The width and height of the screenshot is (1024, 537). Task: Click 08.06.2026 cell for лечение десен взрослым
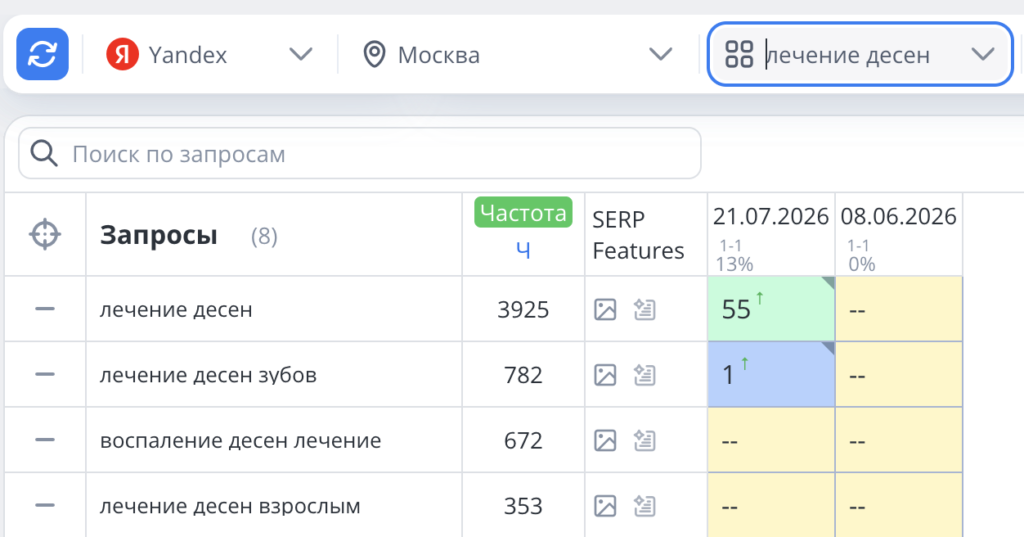(899, 505)
